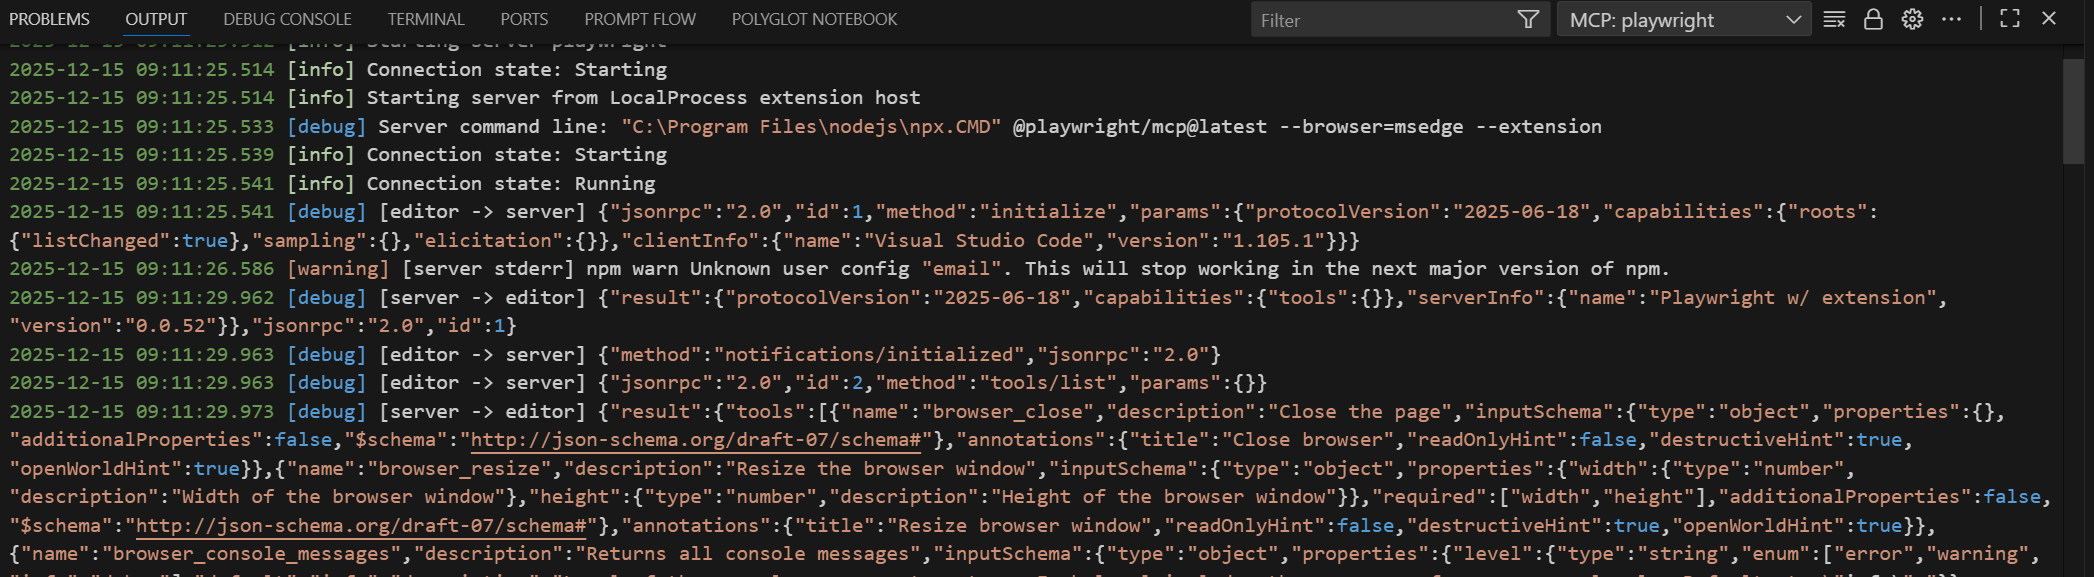This screenshot has width=2094, height=577.
Task: Open the more actions ellipsis menu
Action: 1951,19
